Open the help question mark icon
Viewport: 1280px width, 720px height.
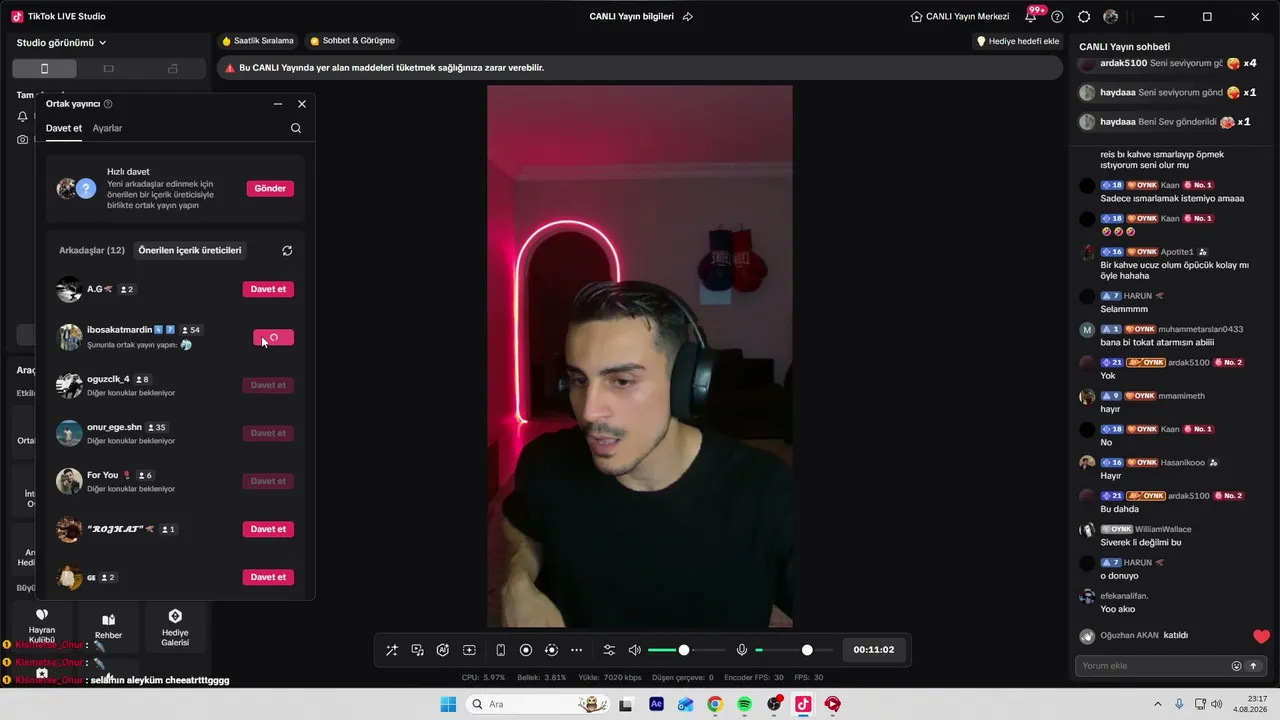coord(1057,17)
